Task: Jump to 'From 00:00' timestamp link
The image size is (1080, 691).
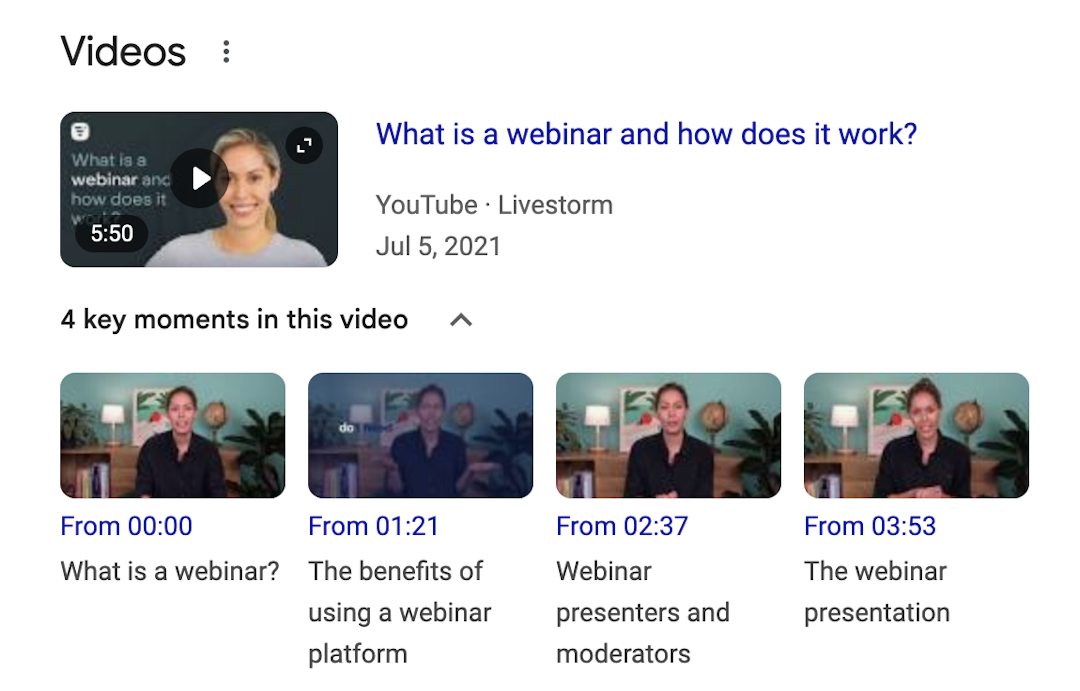Action: pyautogui.click(x=127, y=526)
